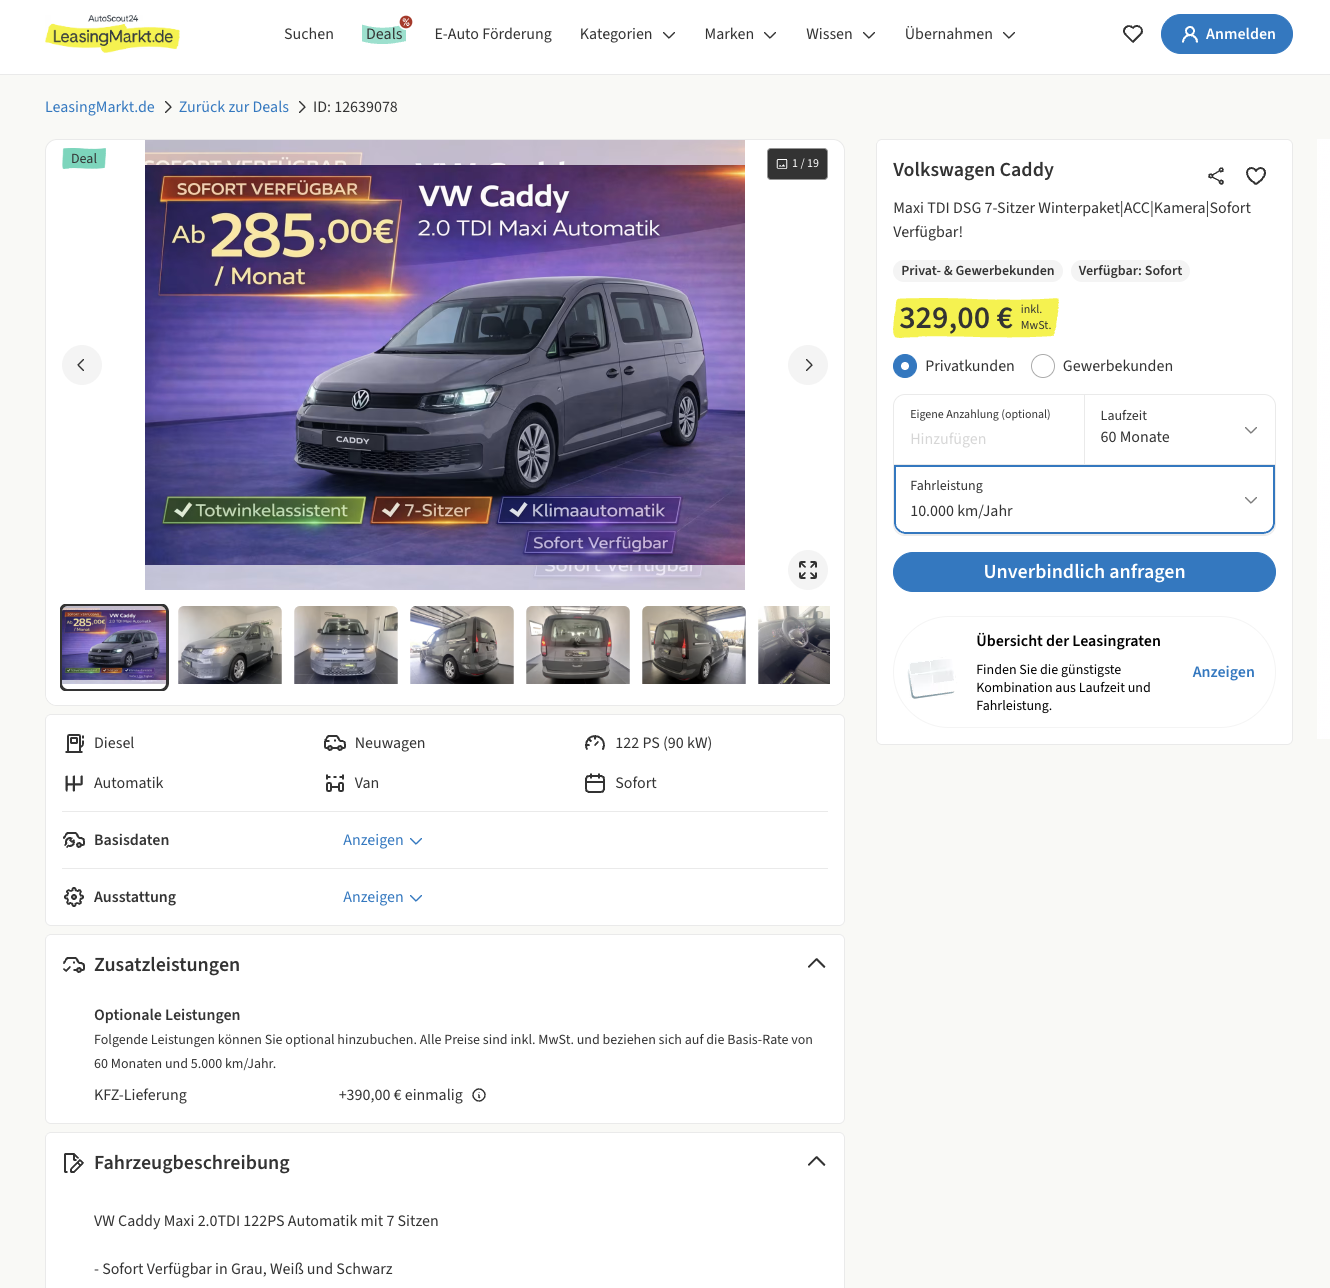Click the share icon beside Volkswagen Caddy

1216,176
